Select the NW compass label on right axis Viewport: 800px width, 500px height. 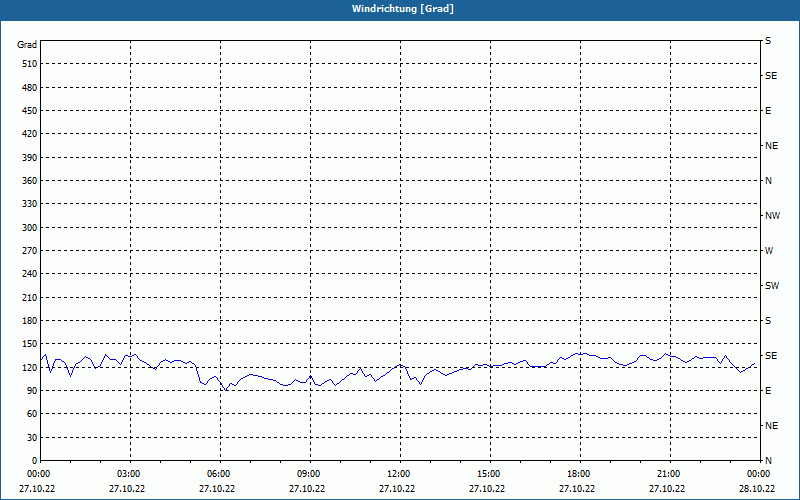[x=772, y=216]
